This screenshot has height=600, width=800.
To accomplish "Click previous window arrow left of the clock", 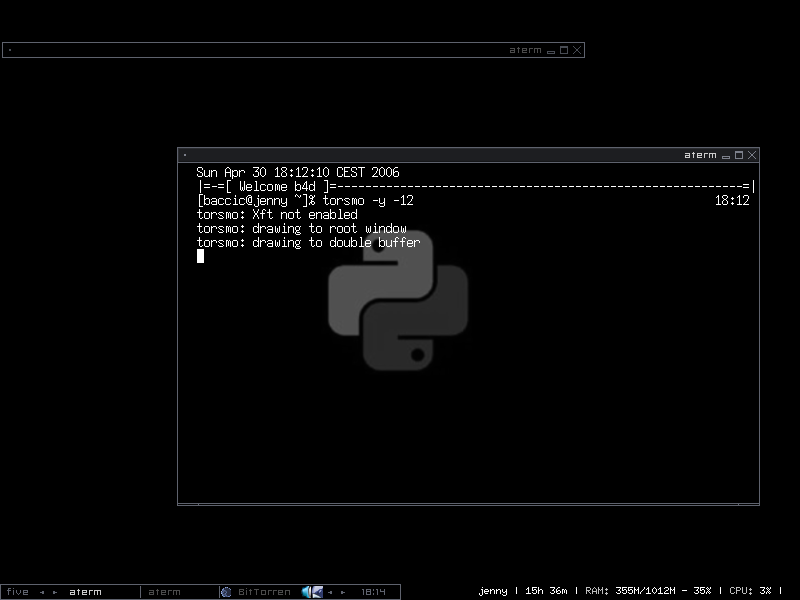I will pos(330,592).
